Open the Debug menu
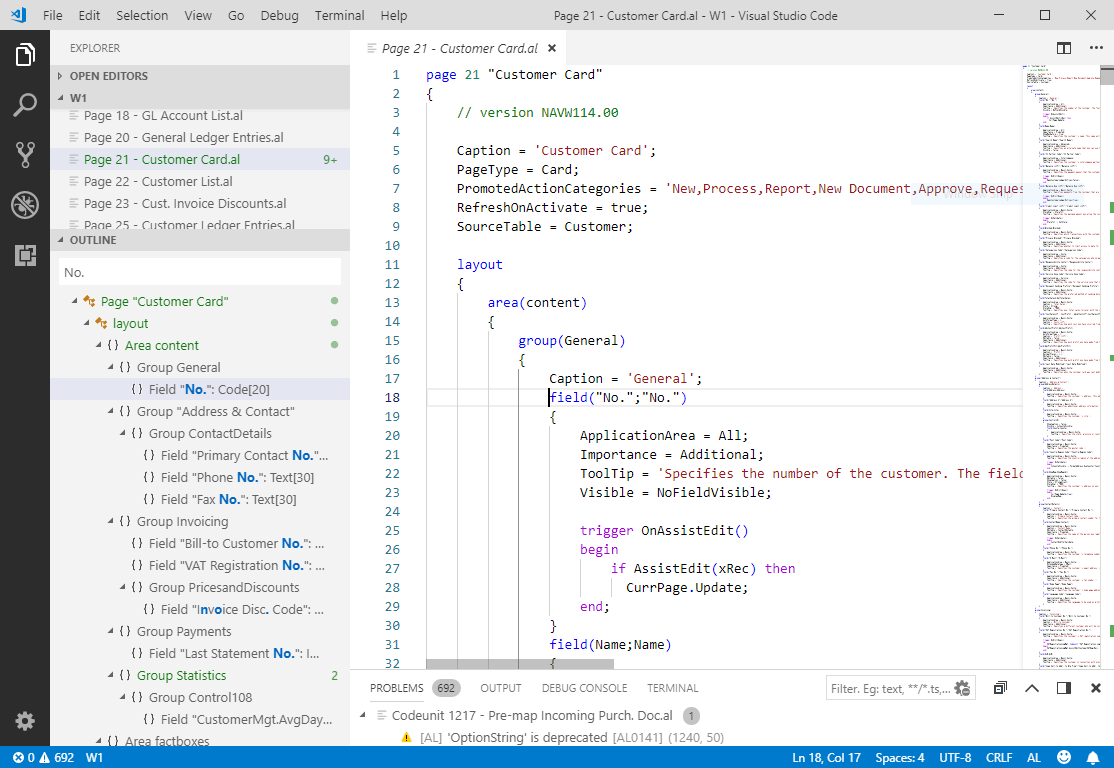 pyautogui.click(x=279, y=15)
